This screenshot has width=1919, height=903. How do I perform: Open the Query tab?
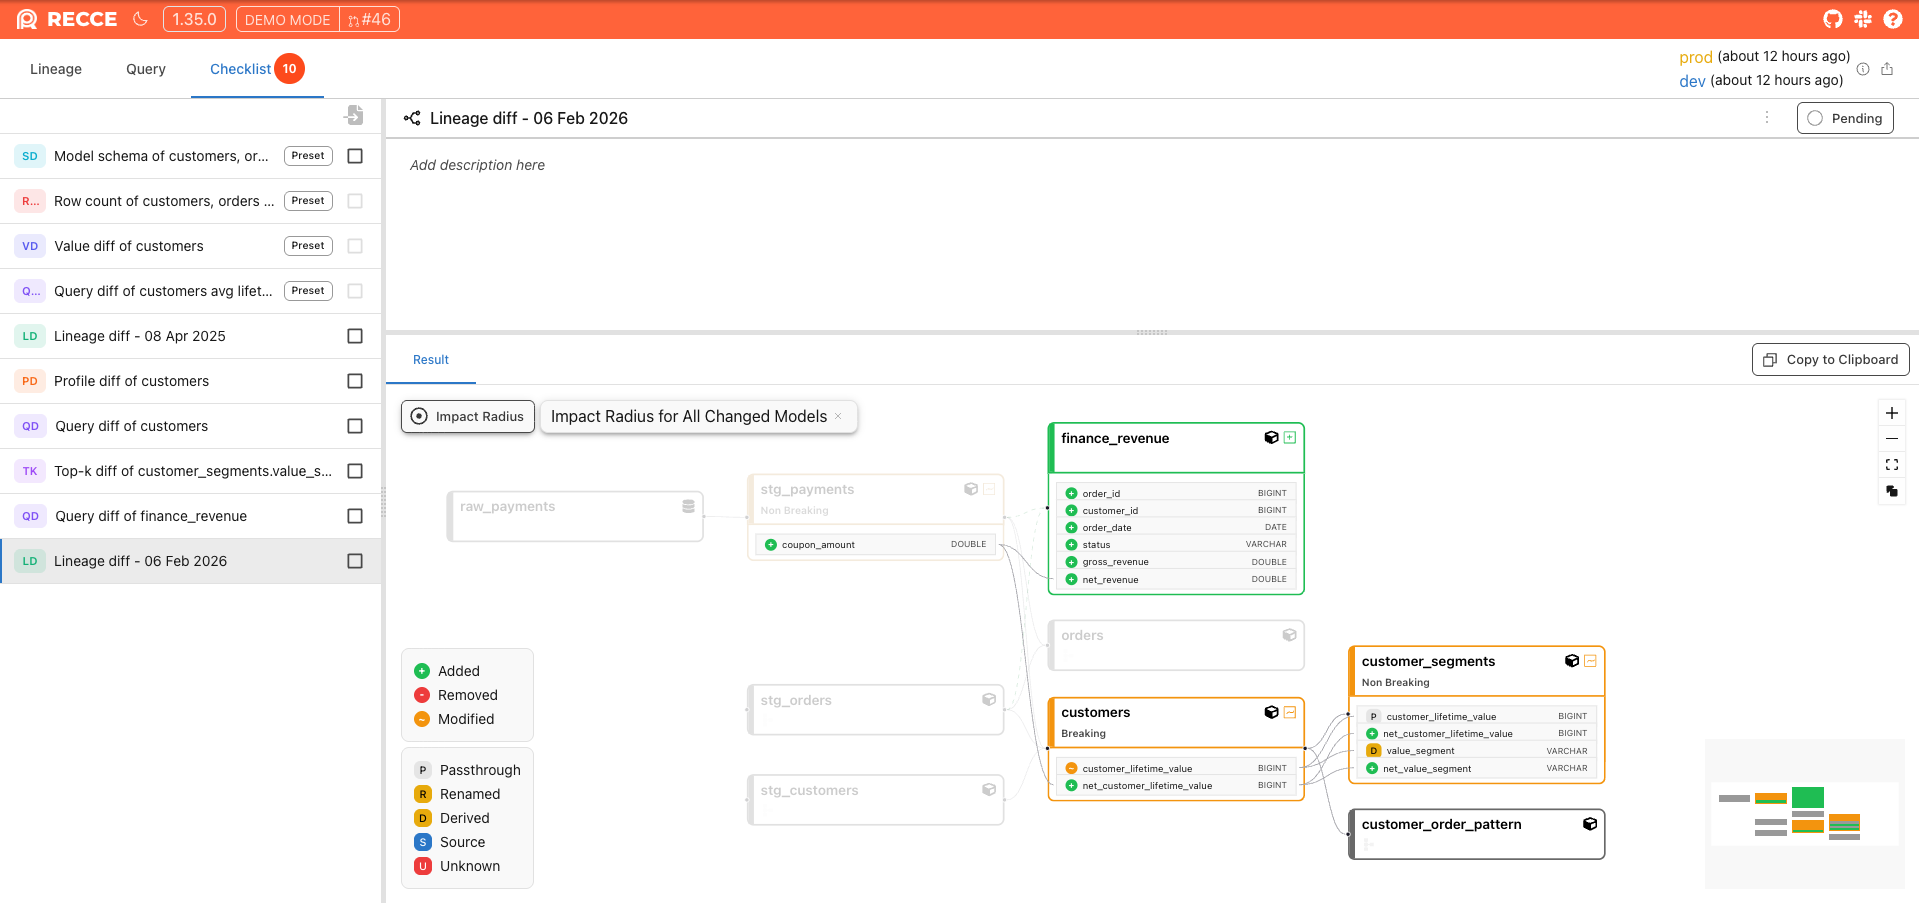(146, 69)
